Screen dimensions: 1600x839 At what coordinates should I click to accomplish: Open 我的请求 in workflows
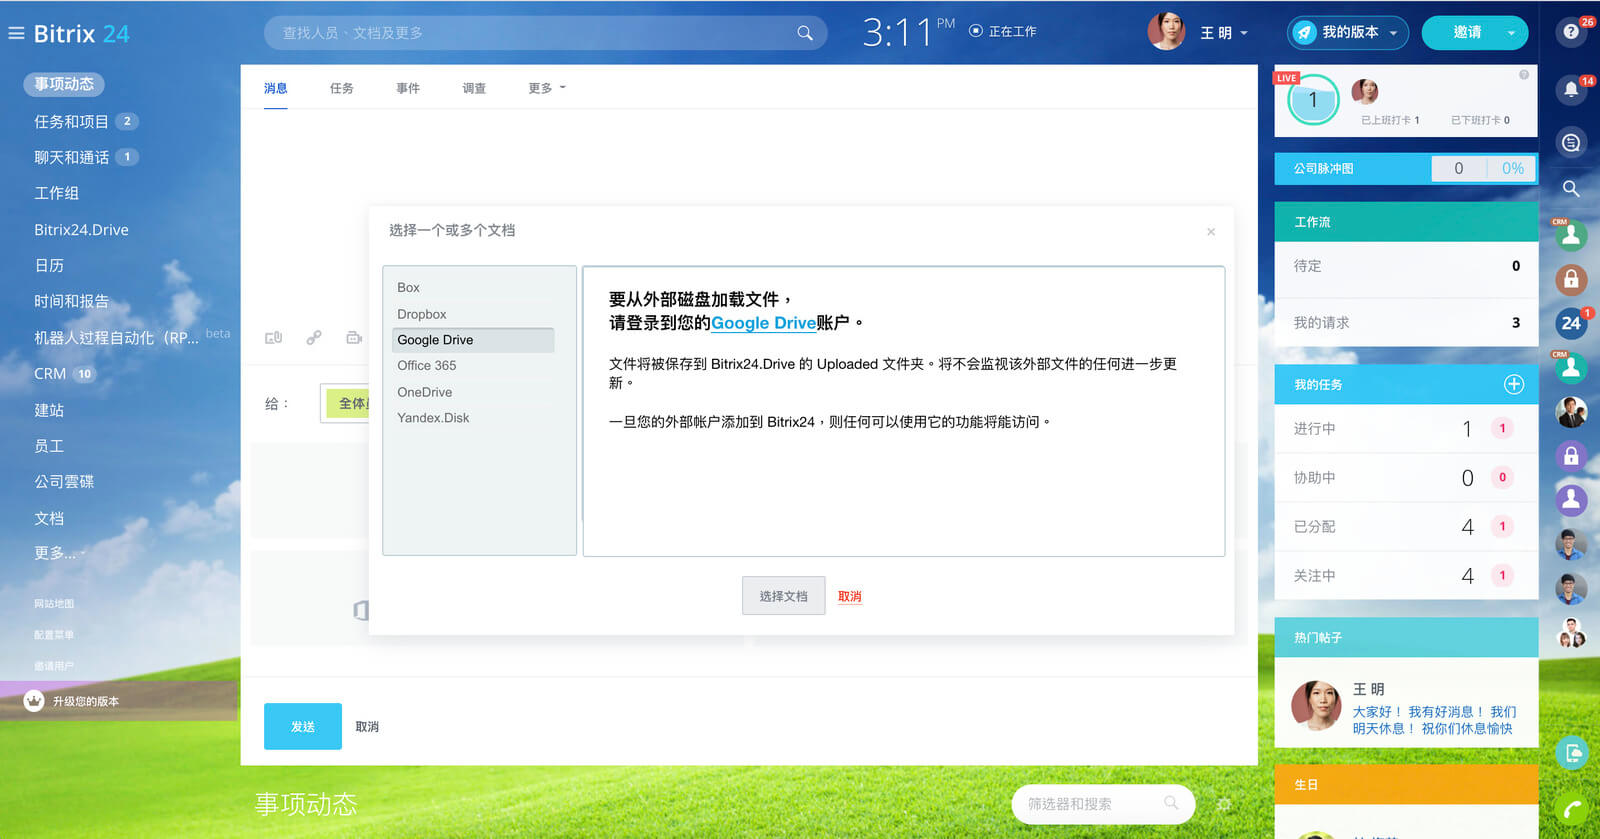pyautogui.click(x=1406, y=322)
